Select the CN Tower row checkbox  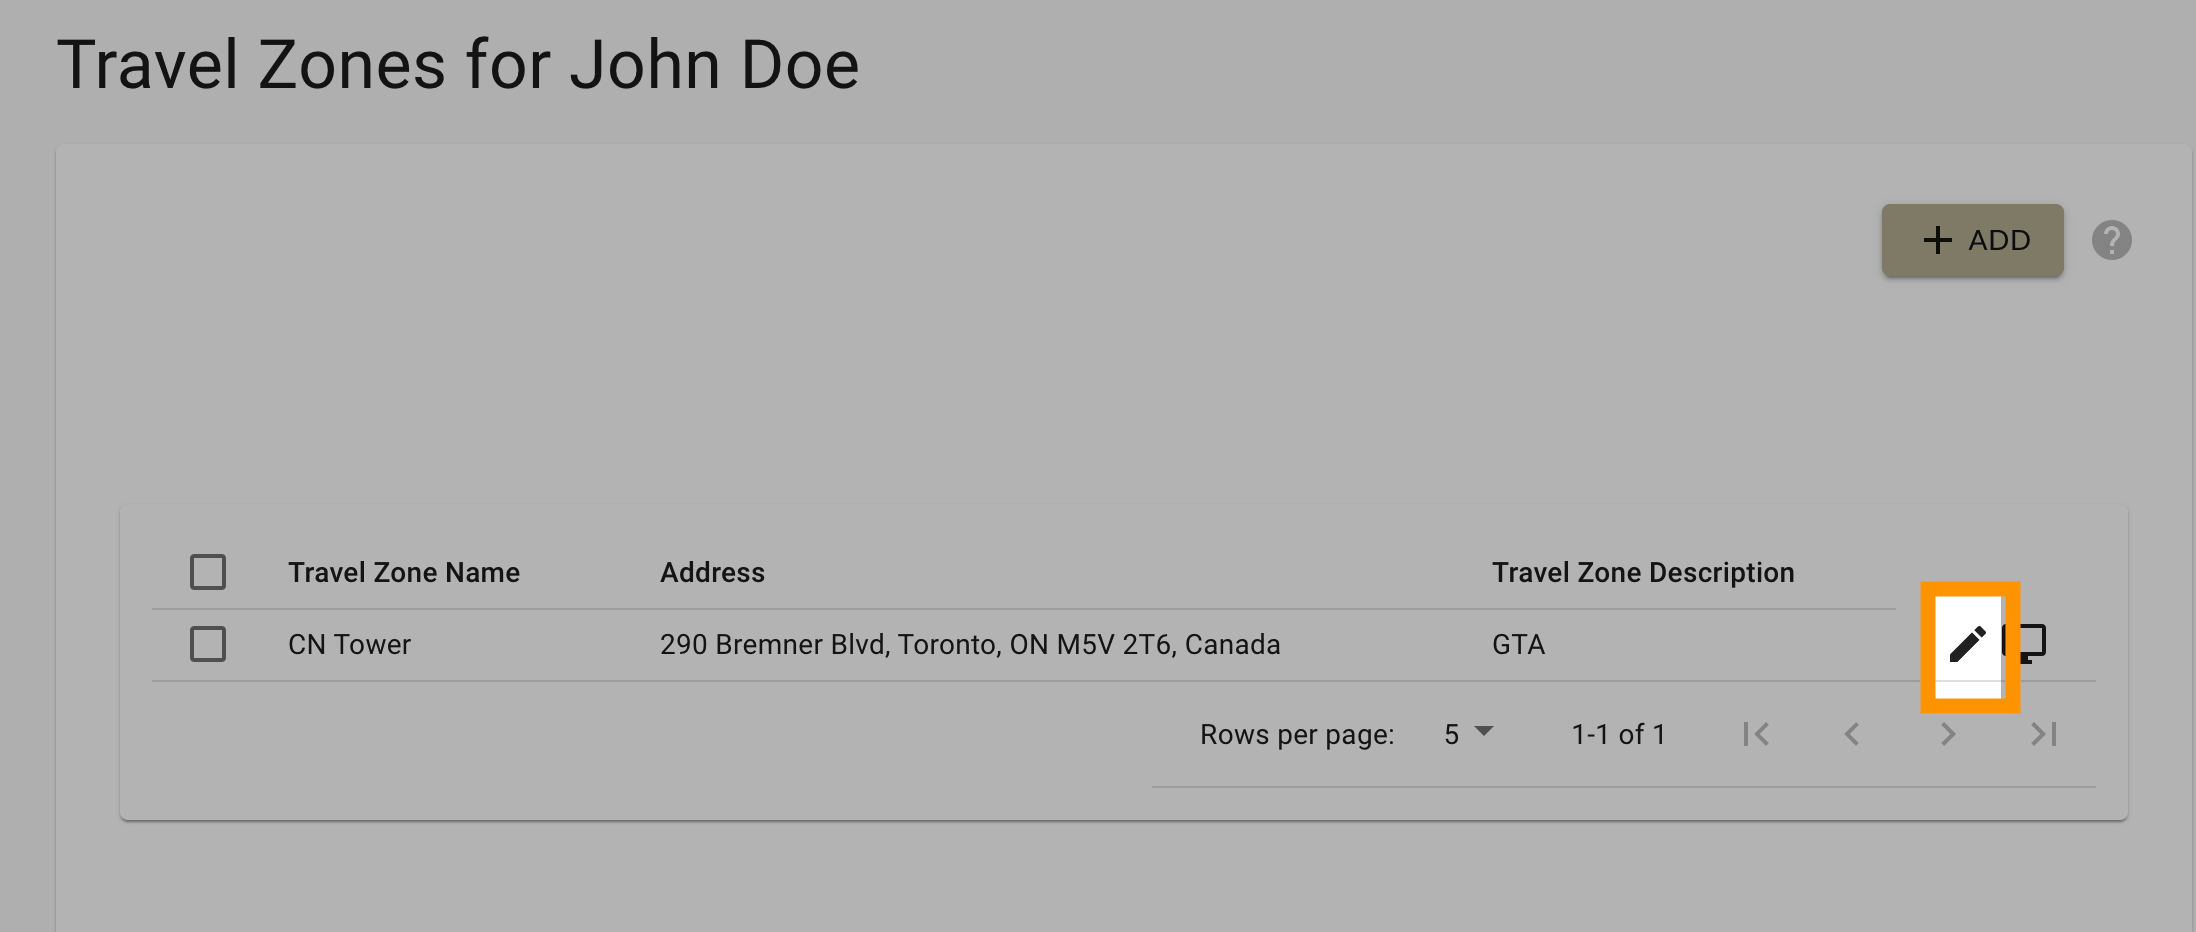click(x=208, y=644)
